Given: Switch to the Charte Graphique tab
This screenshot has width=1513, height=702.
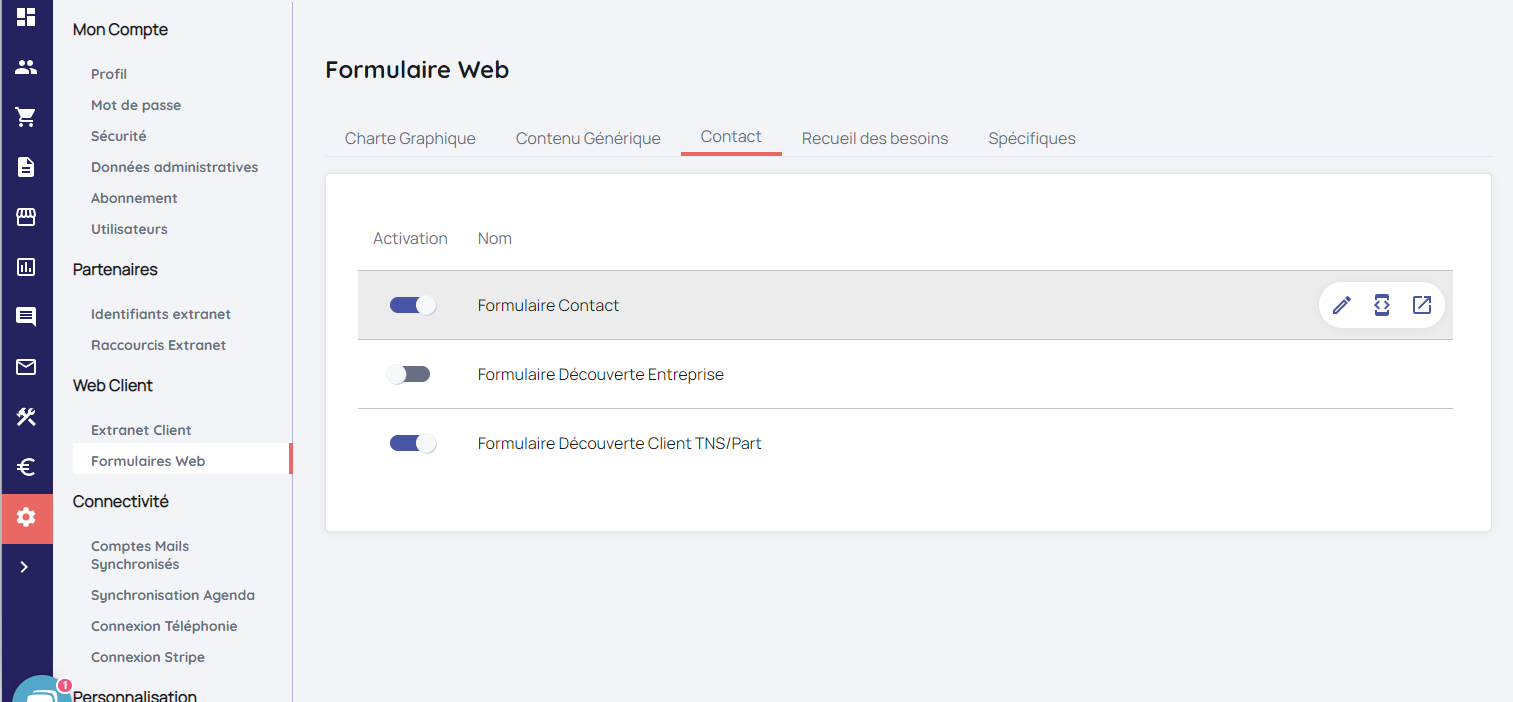Looking at the screenshot, I should 410,138.
